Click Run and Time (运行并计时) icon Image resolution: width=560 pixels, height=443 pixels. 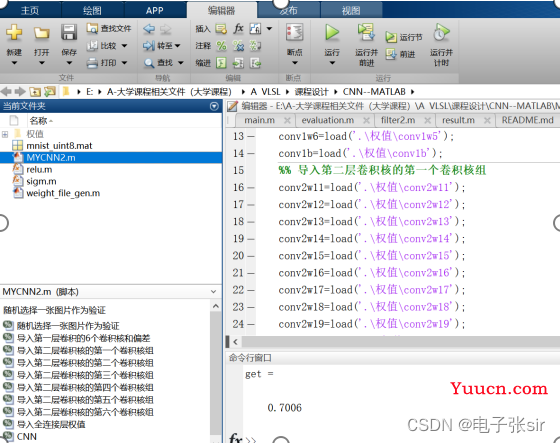(x=441, y=32)
